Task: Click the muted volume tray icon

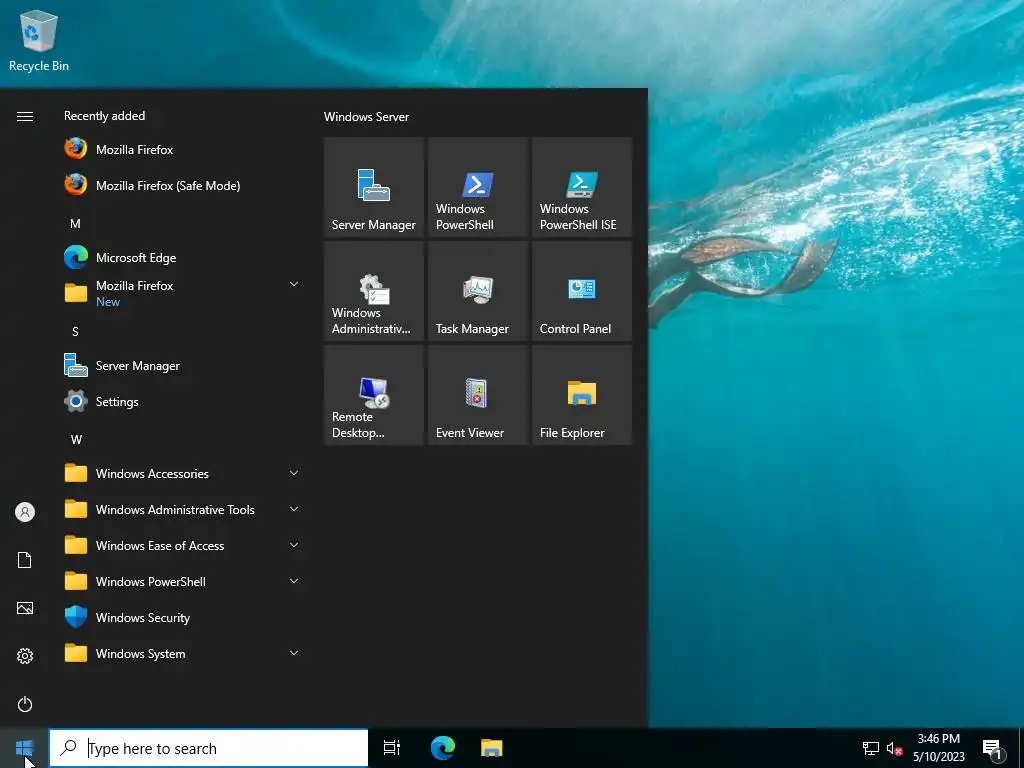Action: tap(894, 748)
